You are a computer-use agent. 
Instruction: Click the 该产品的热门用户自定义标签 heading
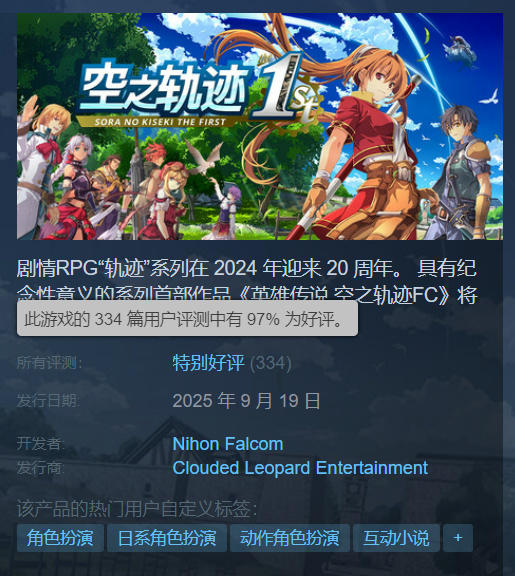(137, 509)
